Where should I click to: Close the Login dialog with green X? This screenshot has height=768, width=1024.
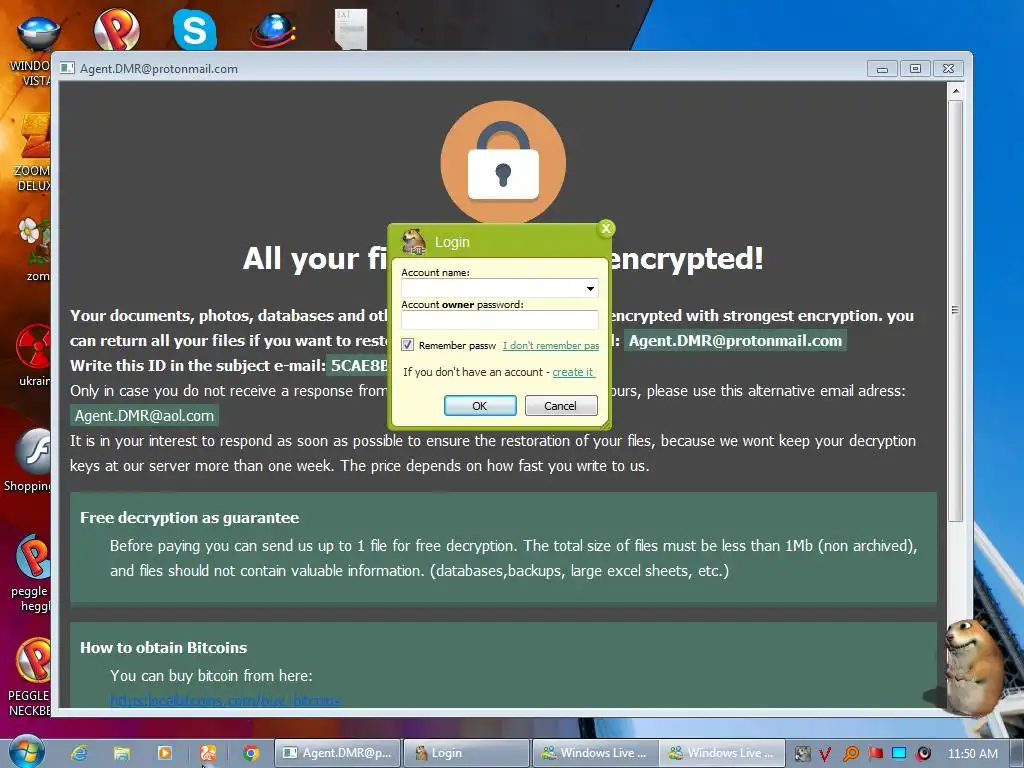pyautogui.click(x=605, y=228)
